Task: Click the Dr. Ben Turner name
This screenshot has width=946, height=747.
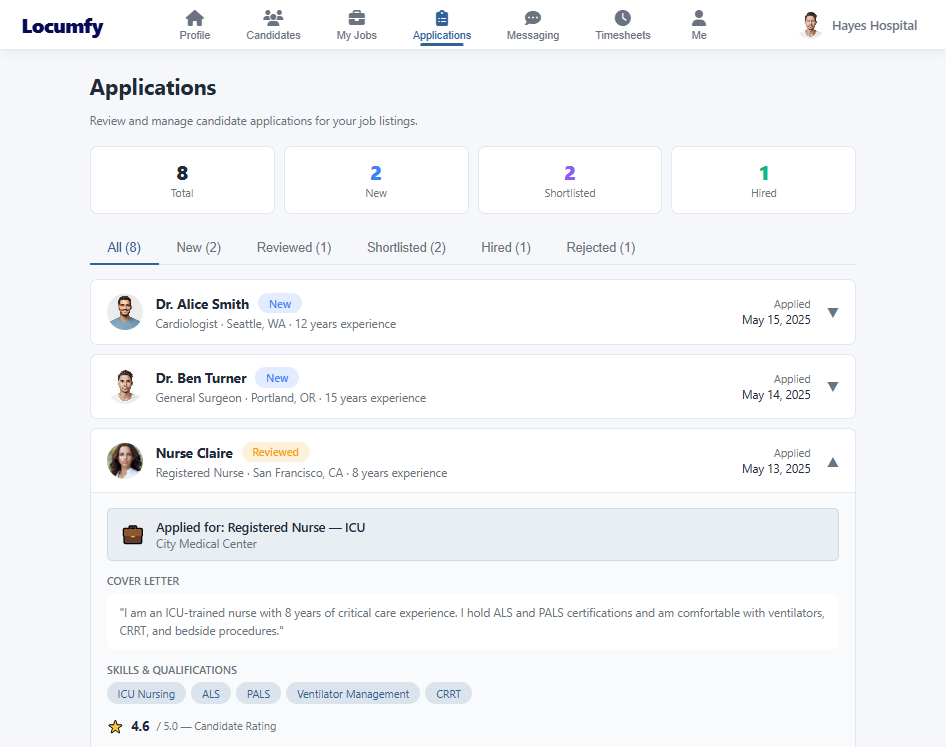Action: (x=201, y=378)
